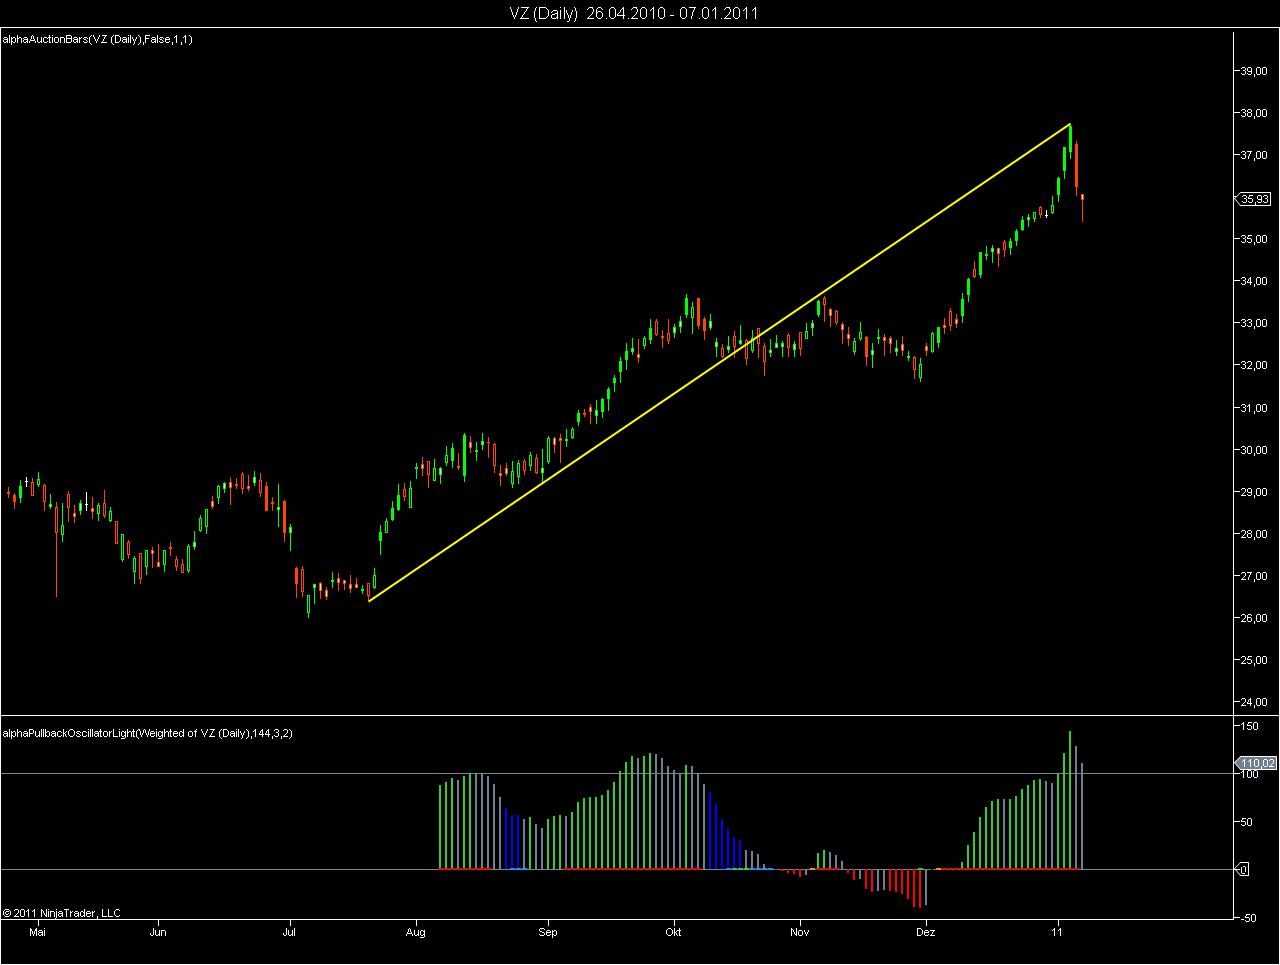Screen dimensions: 1280x965
Task: Click the 27,00 price axis label
Action: tap(1254, 576)
